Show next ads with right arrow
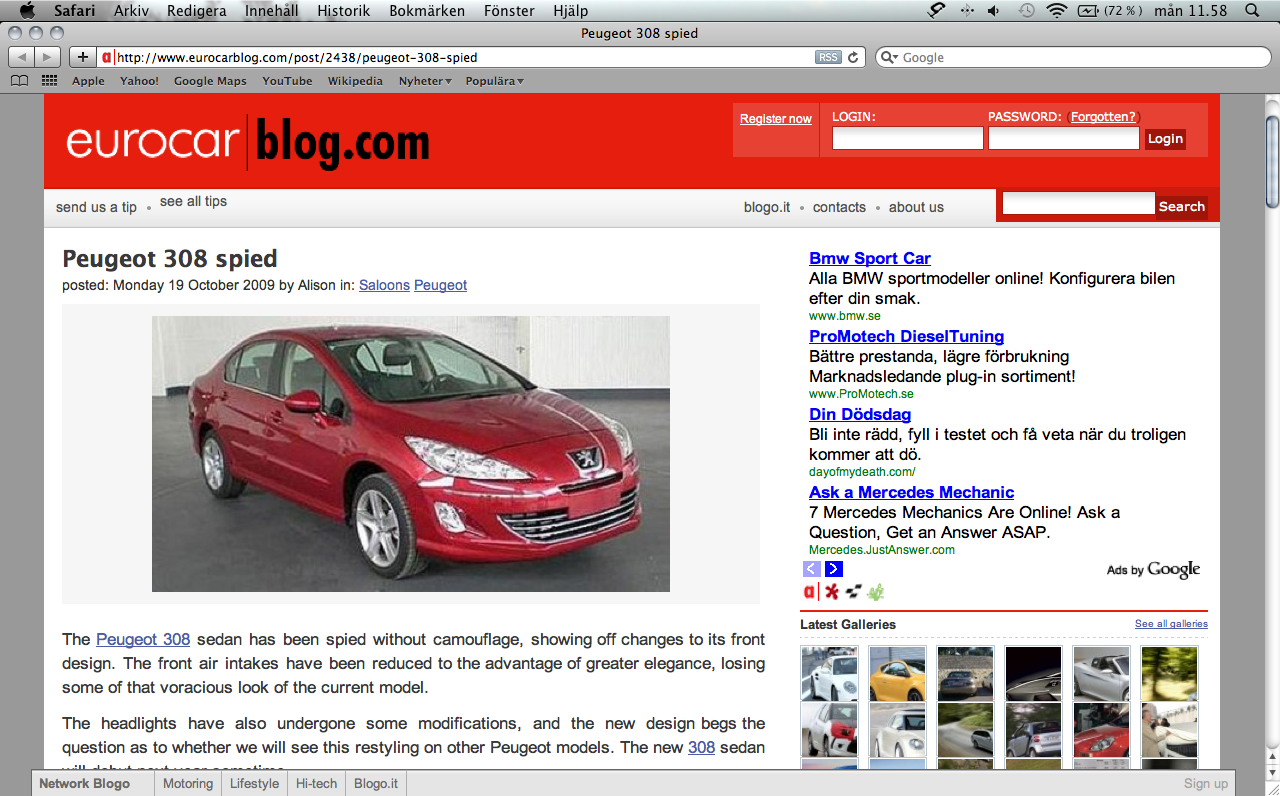1280x796 pixels. [x=834, y=569]
